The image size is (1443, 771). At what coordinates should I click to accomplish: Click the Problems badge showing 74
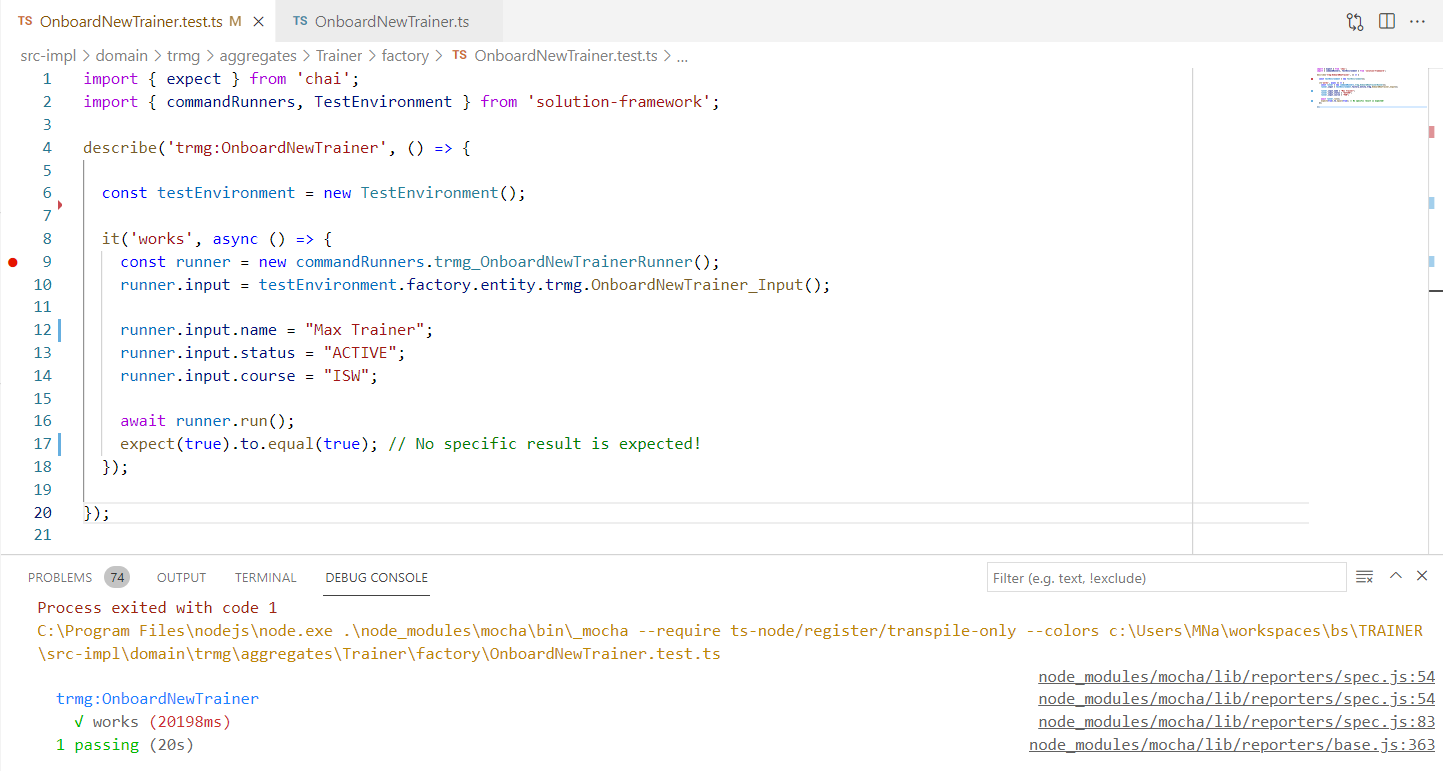point(117,577)
